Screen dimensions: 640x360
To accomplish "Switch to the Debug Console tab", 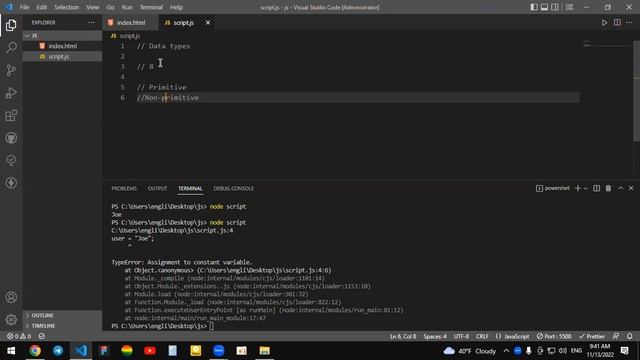I will click(x=233, y=189).
